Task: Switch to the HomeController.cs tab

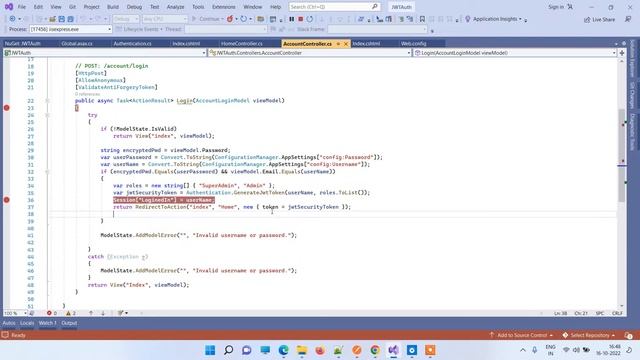Action: pyautogui.click(x=242, y=44)
